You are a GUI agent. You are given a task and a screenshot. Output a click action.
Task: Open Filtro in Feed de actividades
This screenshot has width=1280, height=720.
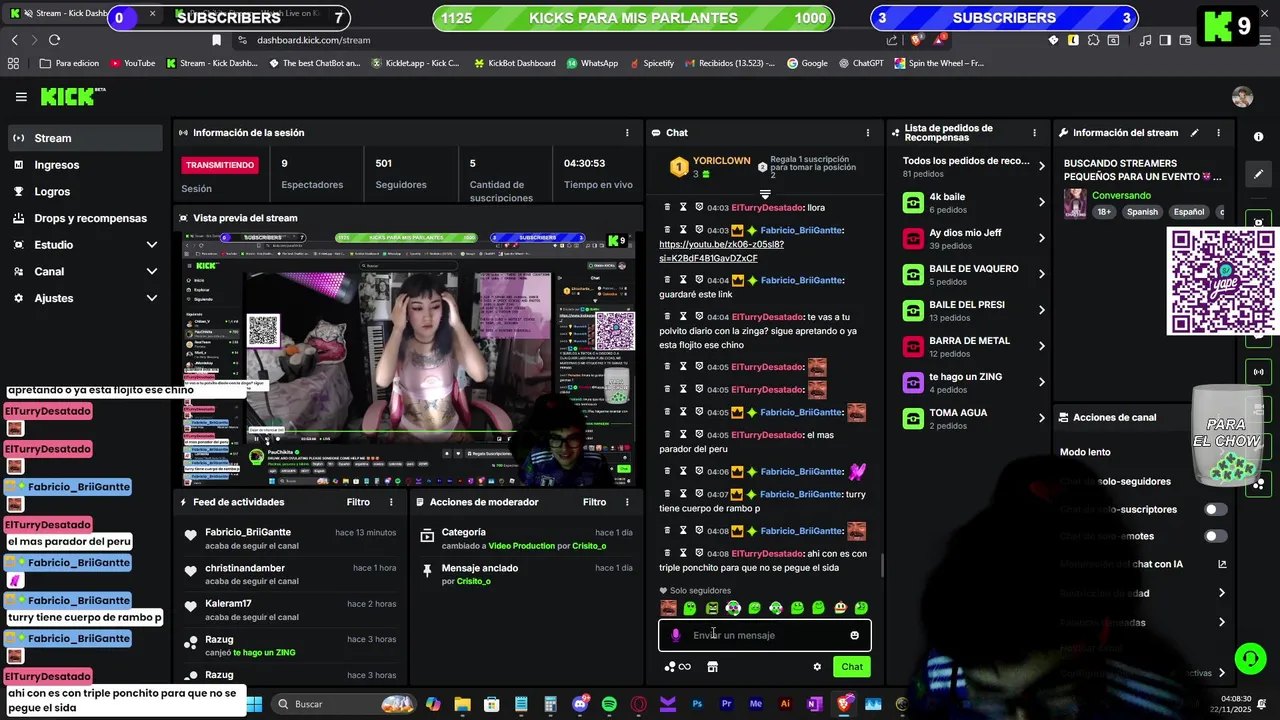[358, 502]
